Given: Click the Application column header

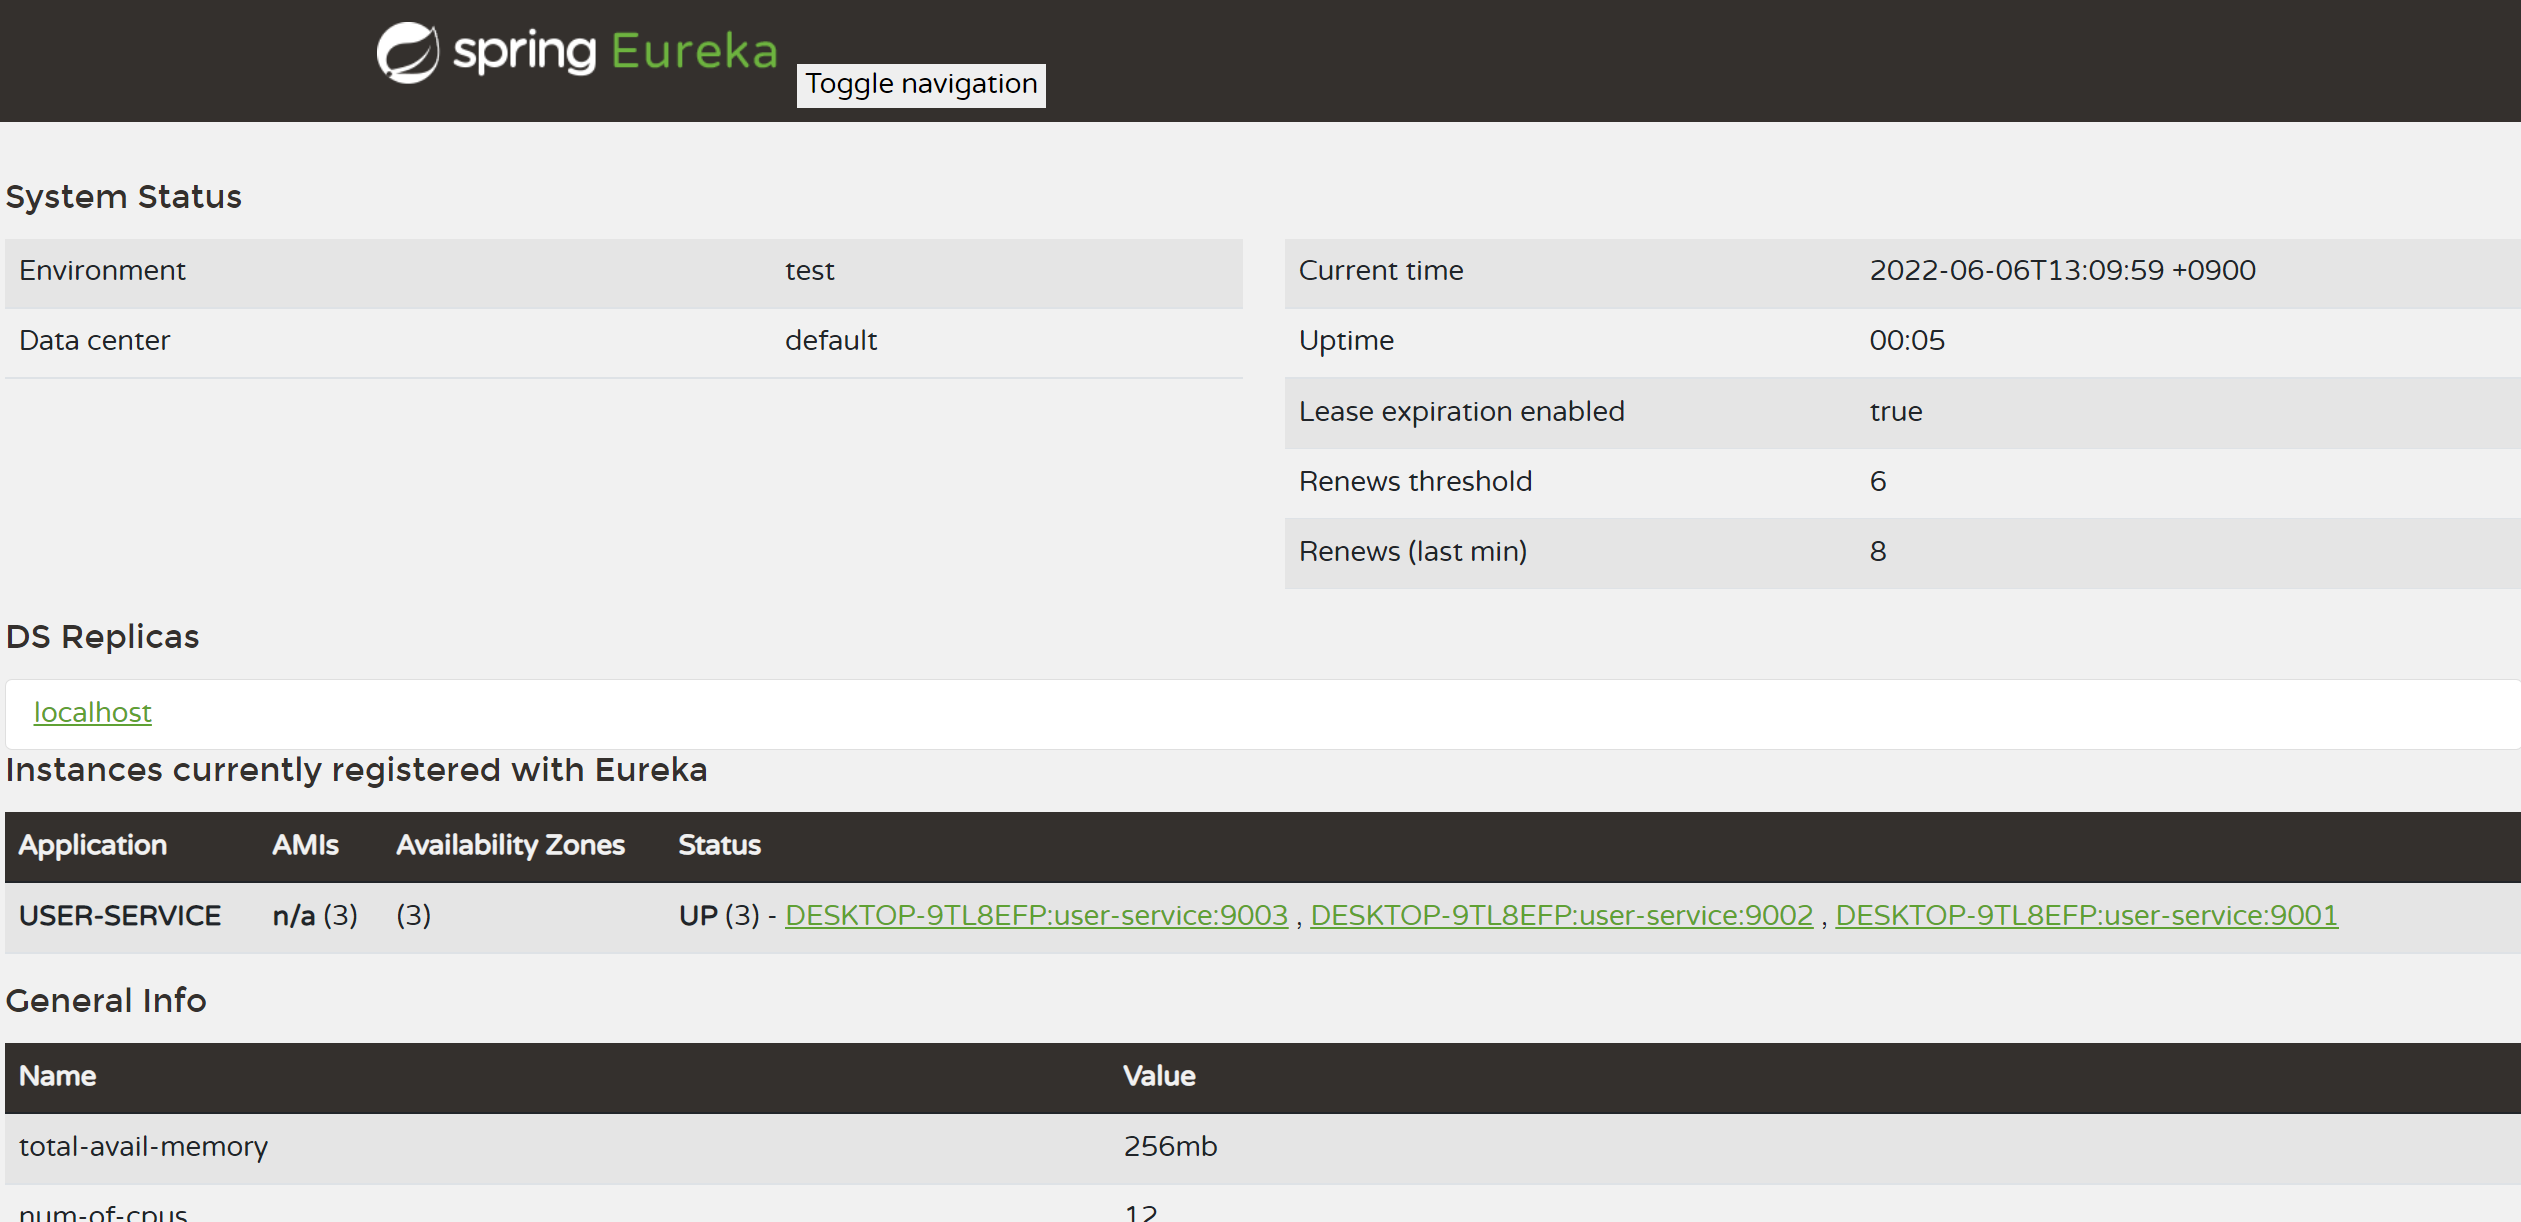Looking at the screenshot, I should pos(93,846).
